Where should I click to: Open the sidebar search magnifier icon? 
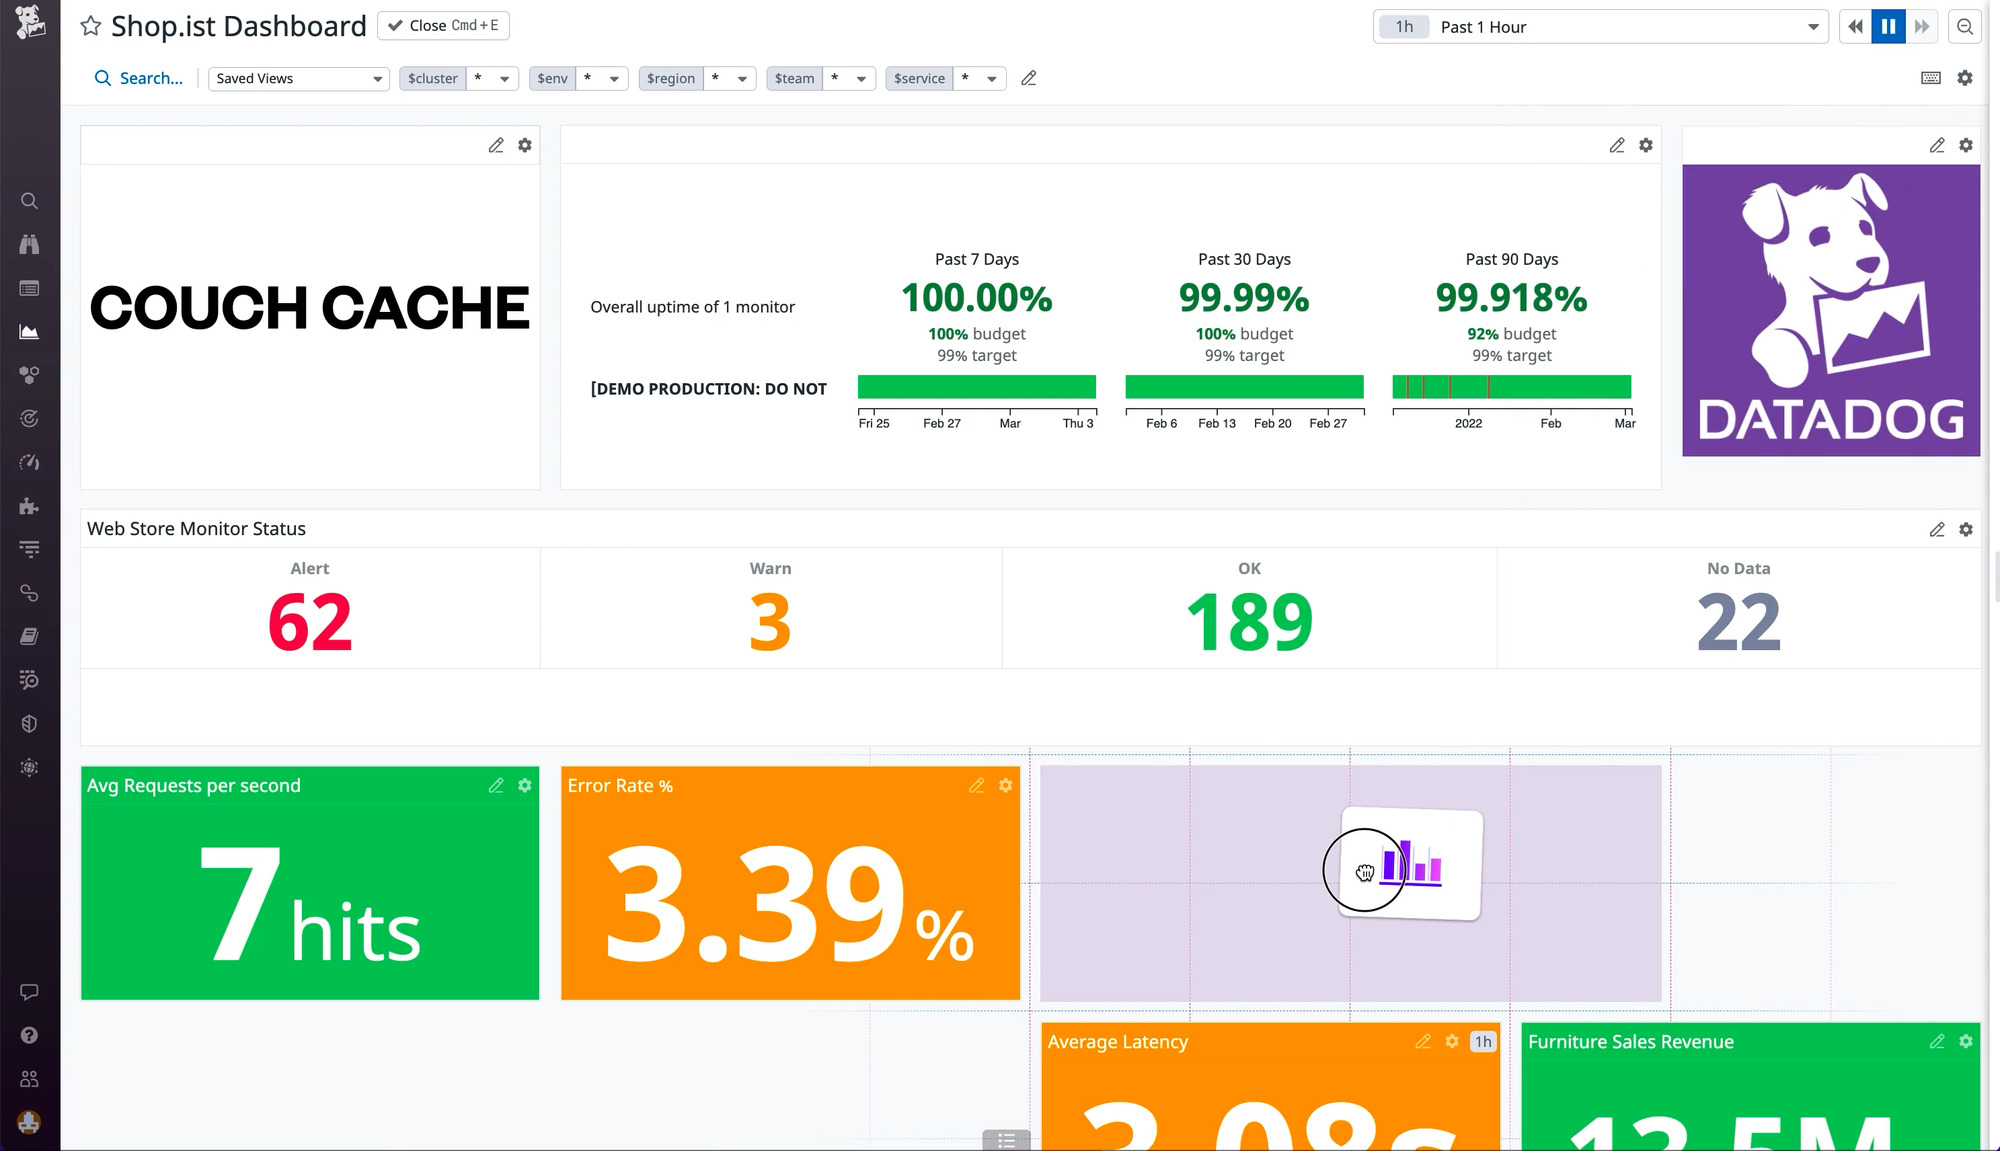(29, 201)
